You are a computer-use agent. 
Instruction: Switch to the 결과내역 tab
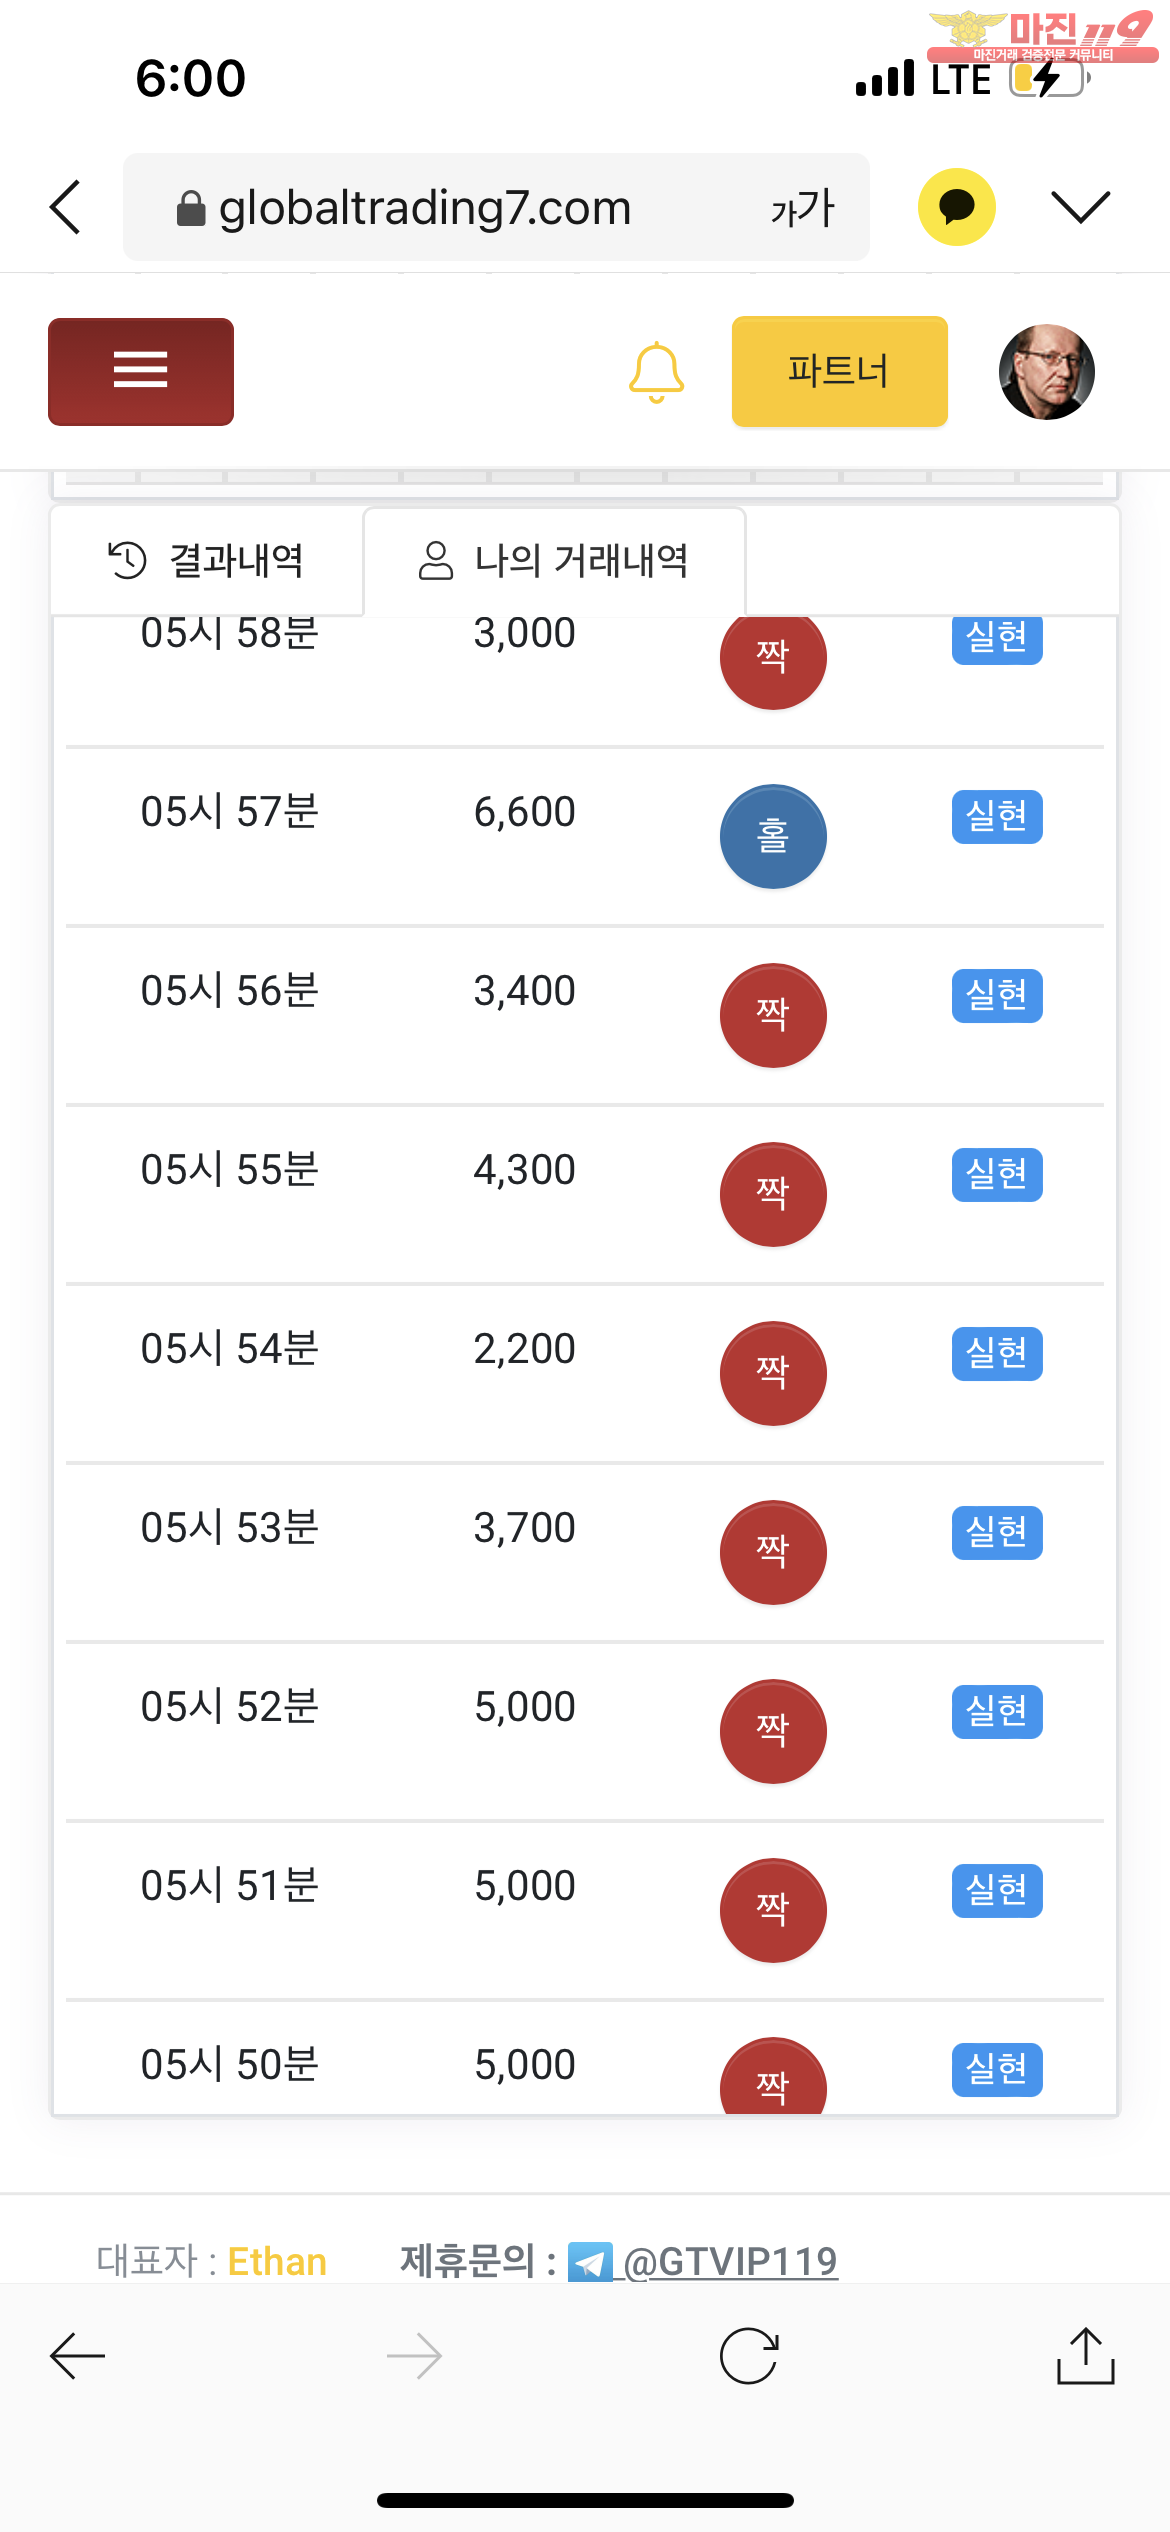click(x=206, y=560)
